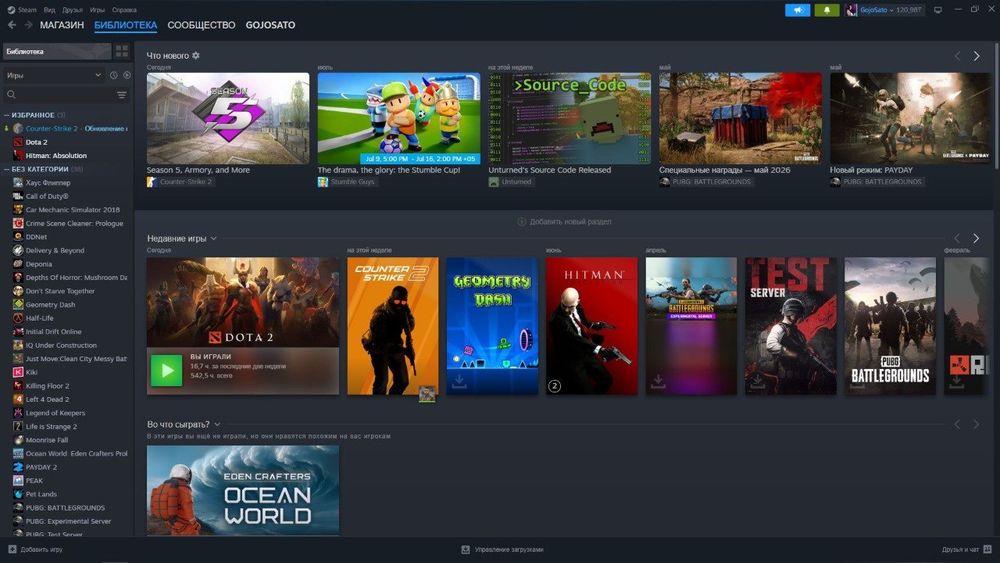Open the announcements megaphone icon
Screen dimensions: 1000x563
797,10
